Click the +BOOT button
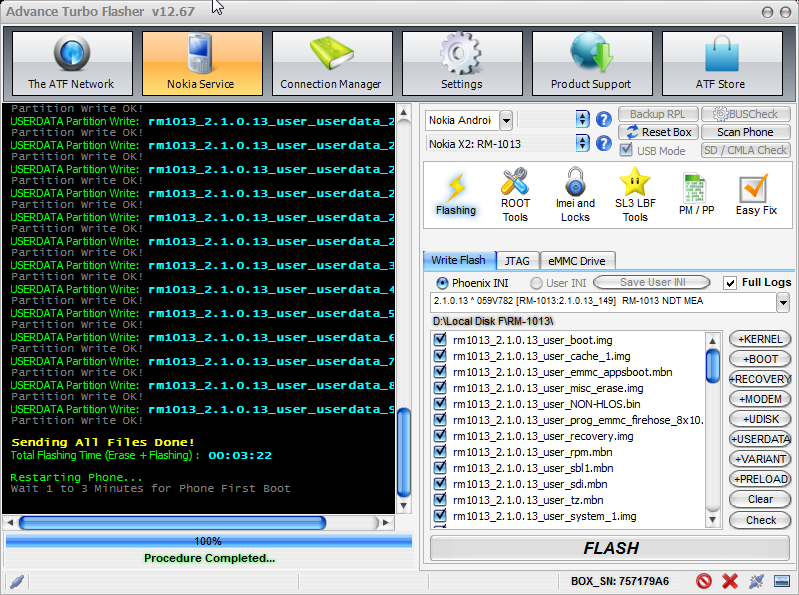799x595 pixels. coord(760,359)
